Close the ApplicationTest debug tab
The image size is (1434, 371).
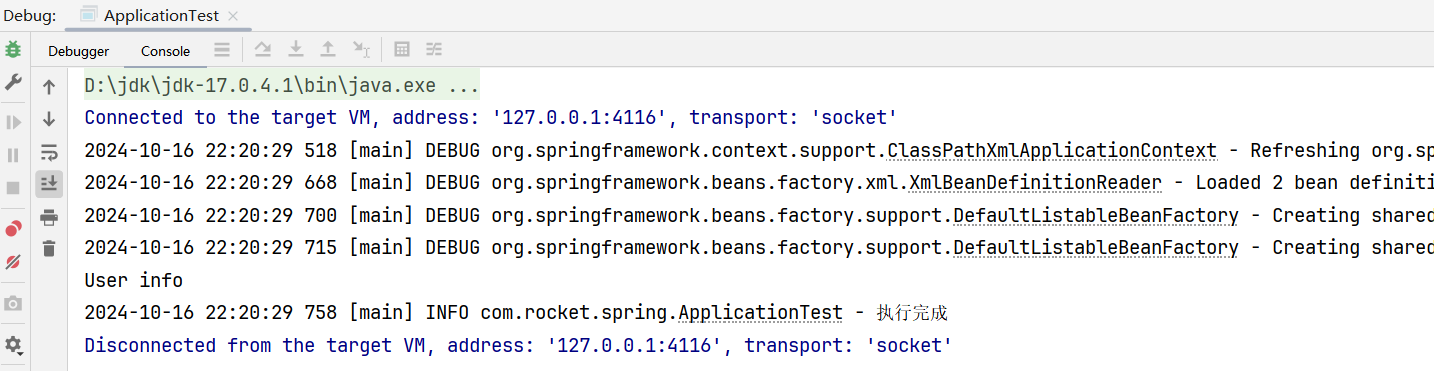234,16
